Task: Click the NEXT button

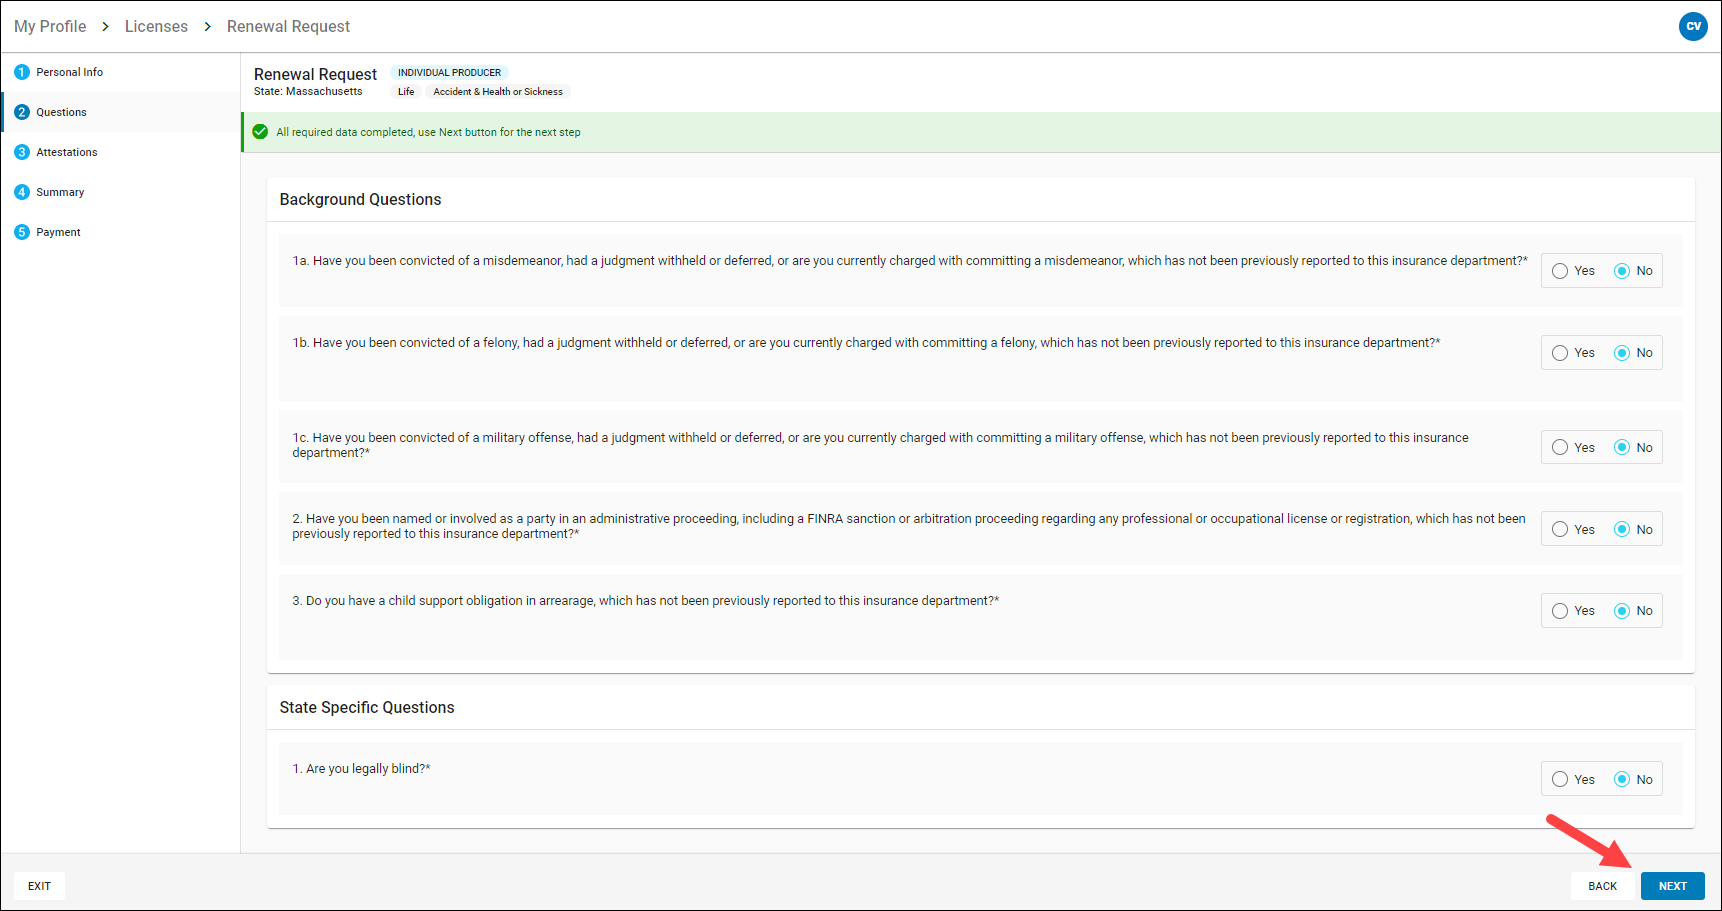Action: pos(1672,886)
